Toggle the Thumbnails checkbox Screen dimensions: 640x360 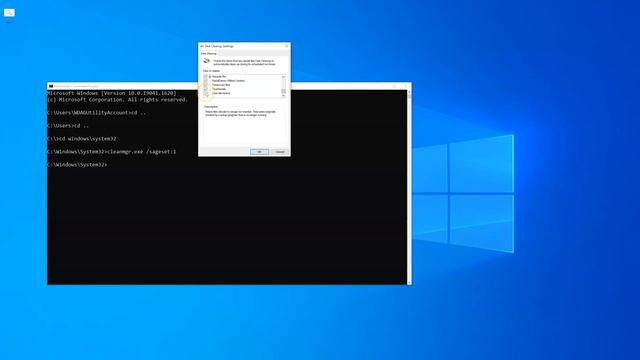pyautogui.click(x=205, y=89)
